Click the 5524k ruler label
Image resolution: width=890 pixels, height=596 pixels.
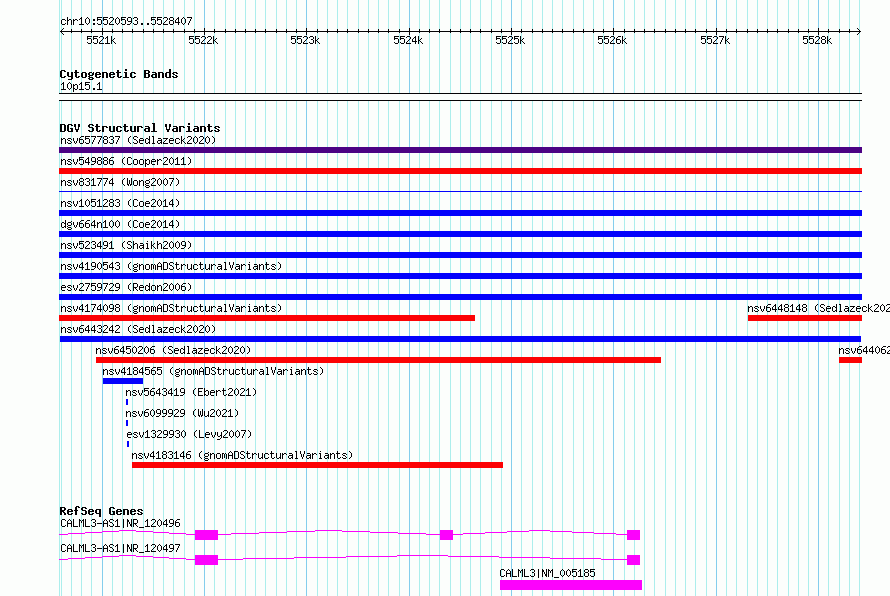[408, 40]
